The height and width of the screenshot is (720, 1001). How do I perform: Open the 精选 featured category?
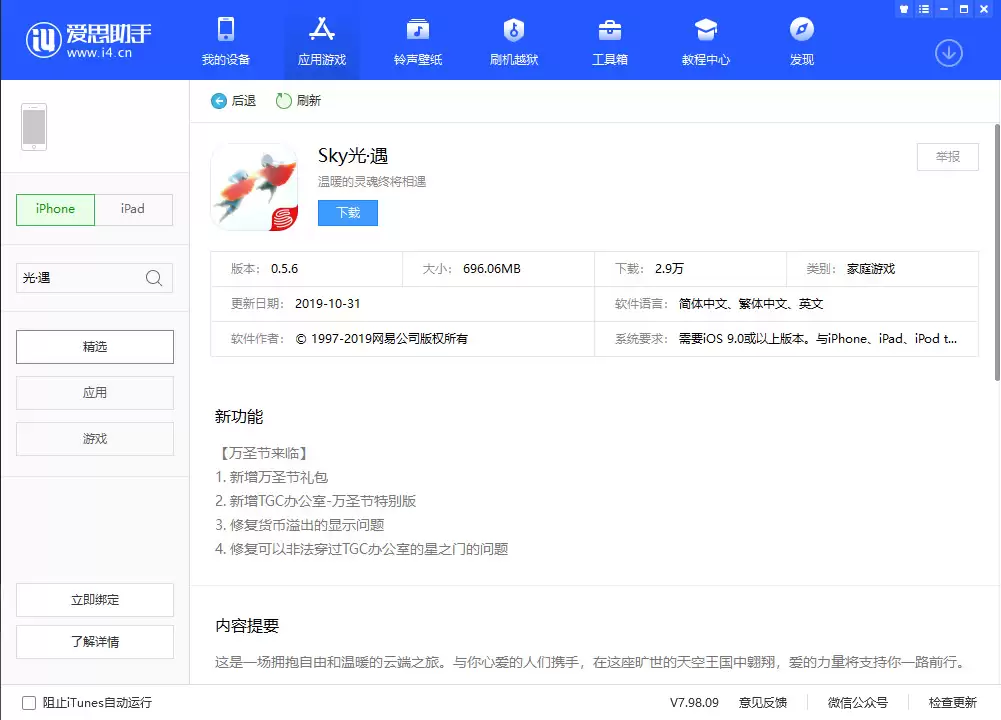pyautogui.click(x=94, y=347)
